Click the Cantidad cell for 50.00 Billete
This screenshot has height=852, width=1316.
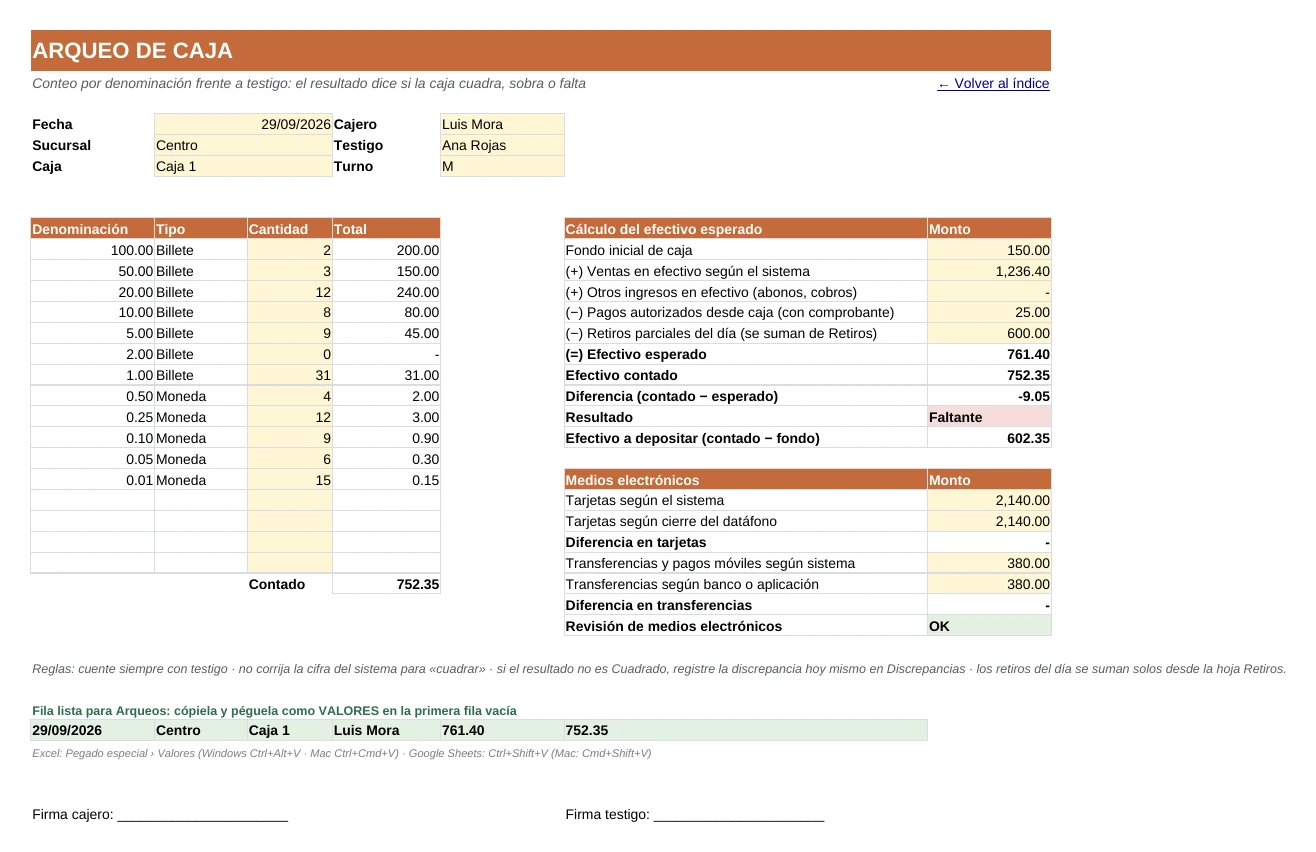[289, 271]
